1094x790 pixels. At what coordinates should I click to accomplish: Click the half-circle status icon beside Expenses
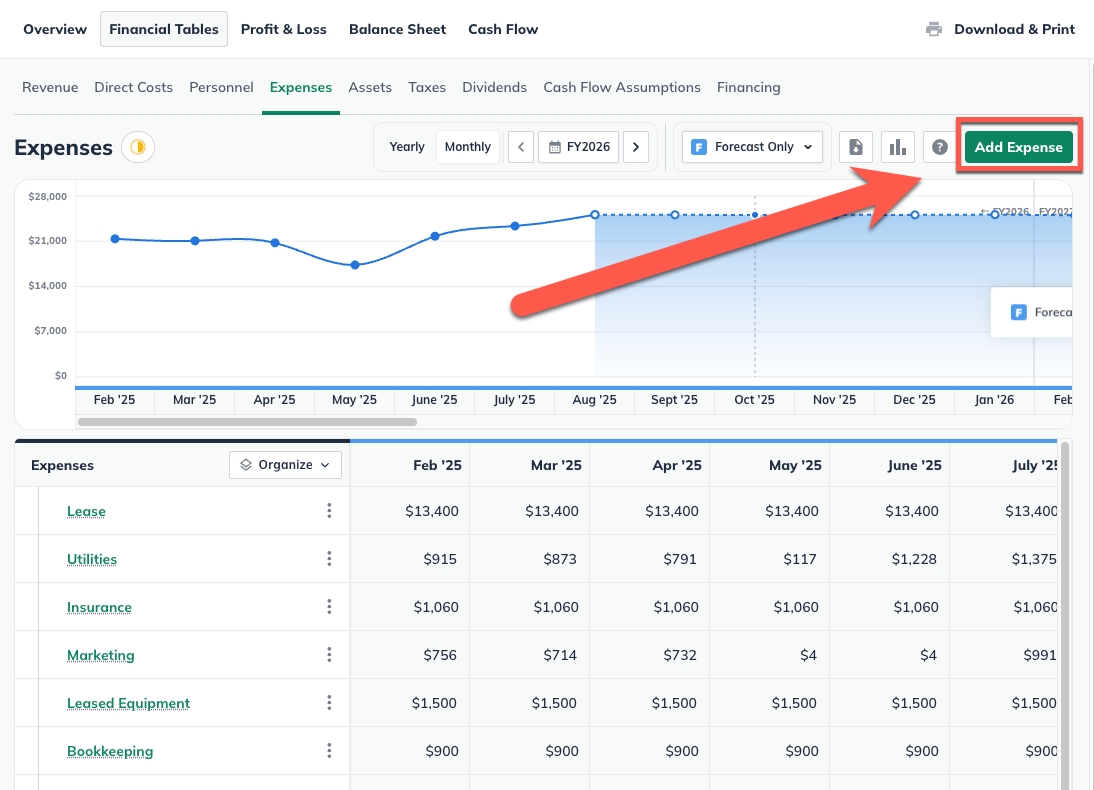tap(138, 148)
